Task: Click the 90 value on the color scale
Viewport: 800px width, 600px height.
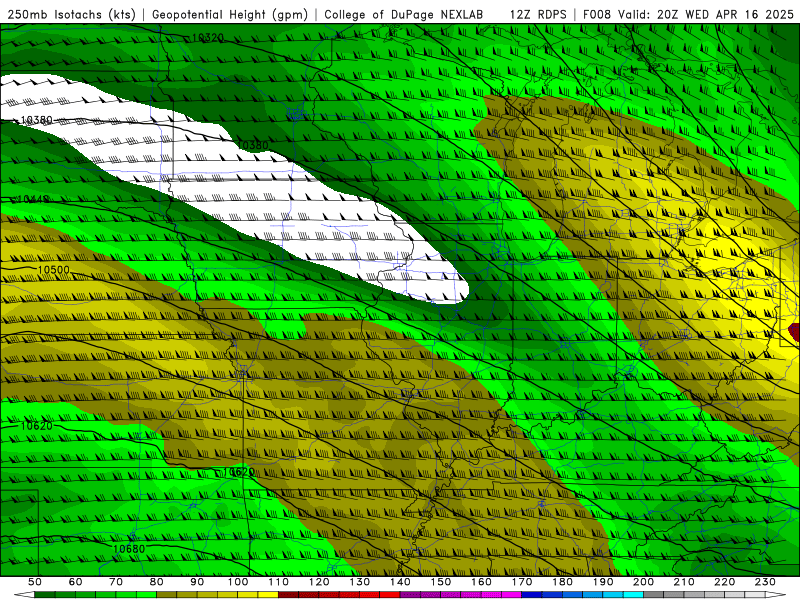Action: point(197,582)
